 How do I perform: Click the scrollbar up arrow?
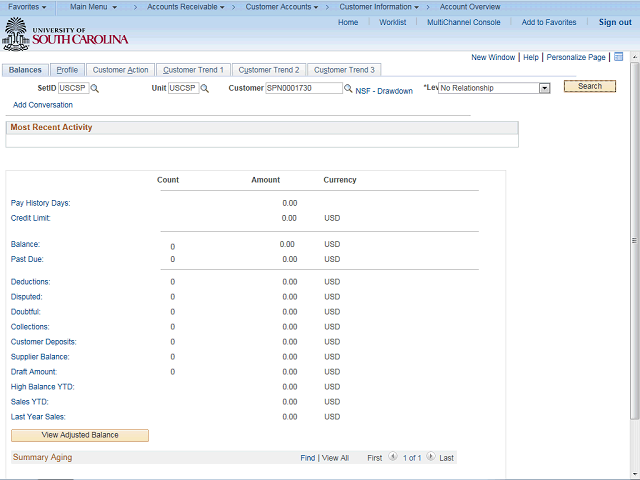[x=634, y=57]
